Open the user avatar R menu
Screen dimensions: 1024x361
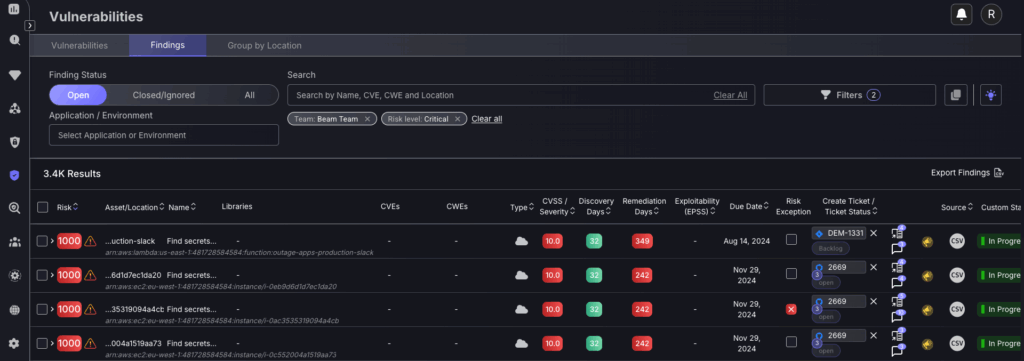991,14
